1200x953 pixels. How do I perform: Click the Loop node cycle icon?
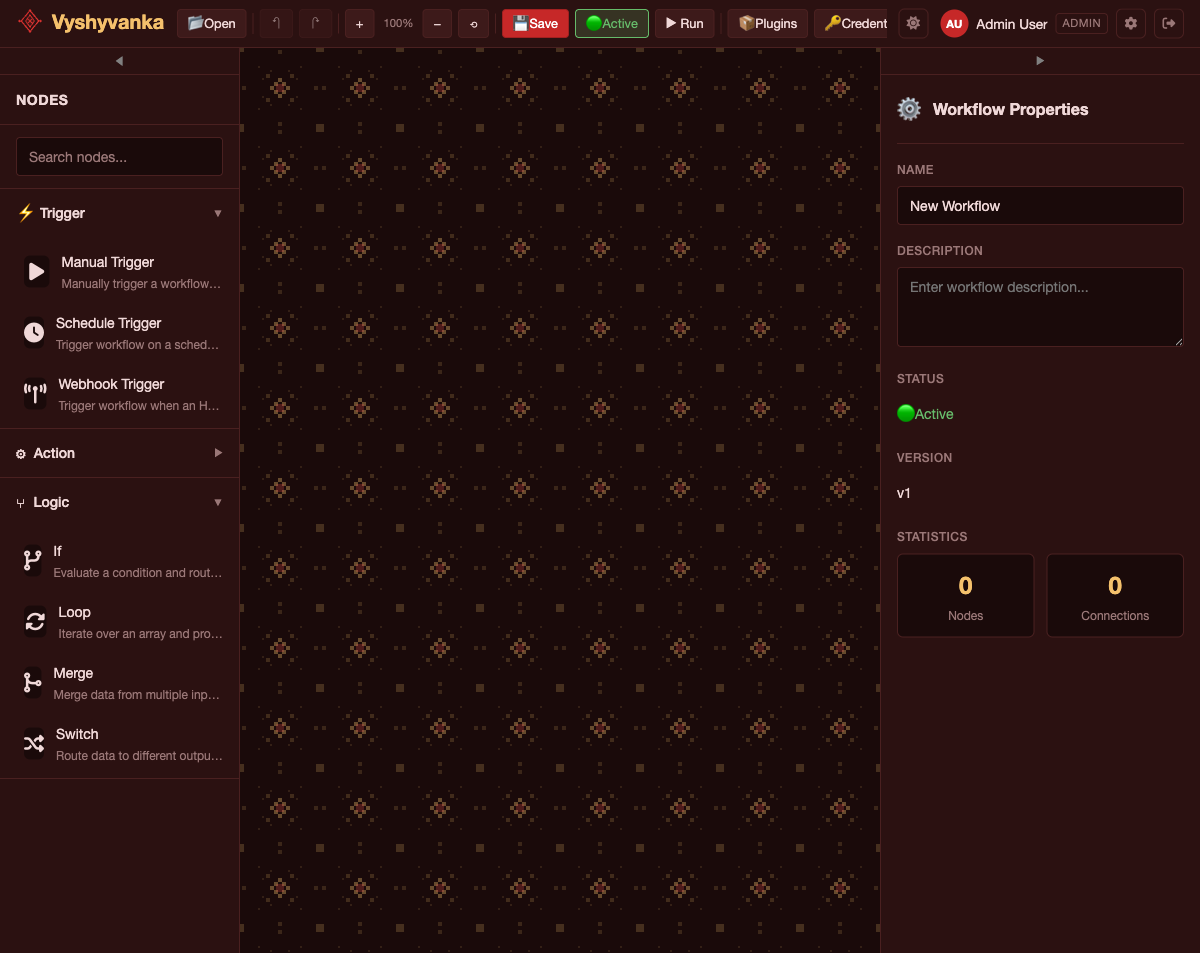[35, 621]
